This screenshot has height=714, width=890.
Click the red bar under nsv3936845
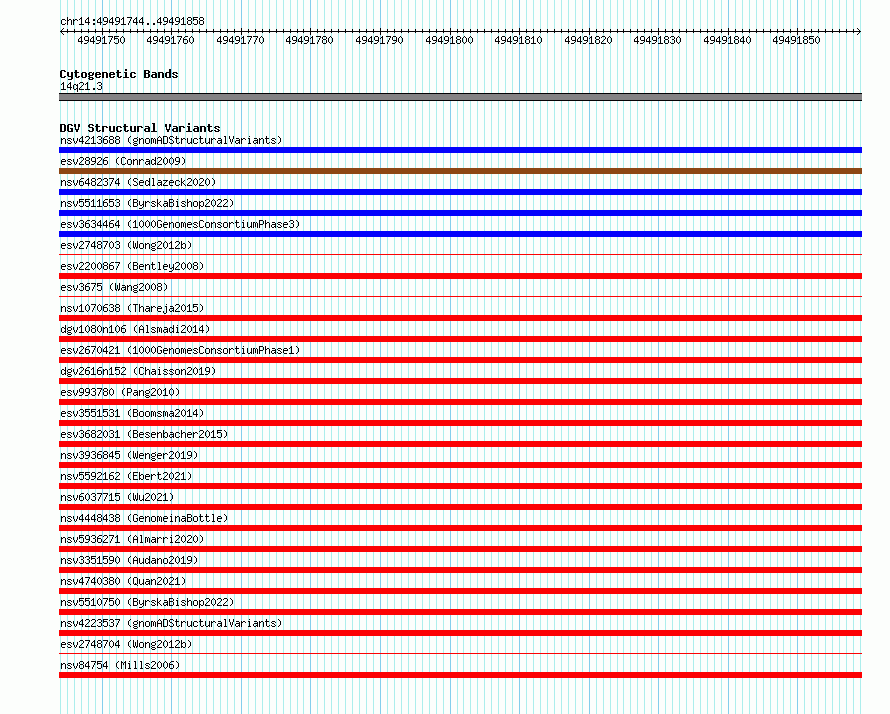pyautogui.click(x=460, y=465)
